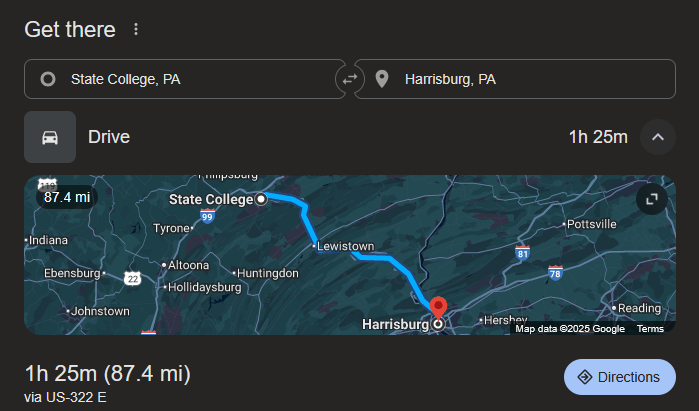
Task: Click the 87.4 mi distance badge
Action: (67, 197)
